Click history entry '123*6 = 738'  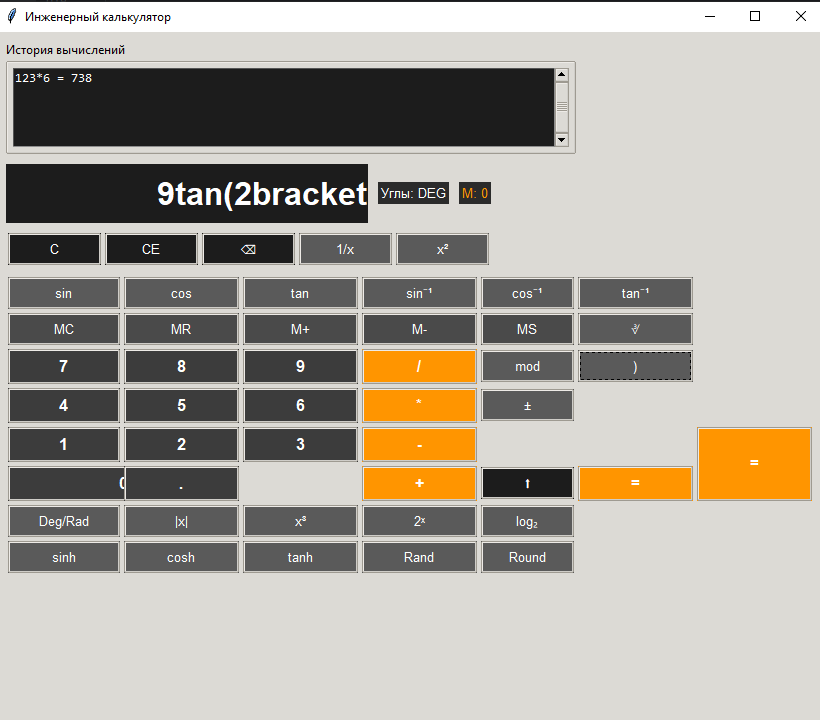click(x=53, y=78)
